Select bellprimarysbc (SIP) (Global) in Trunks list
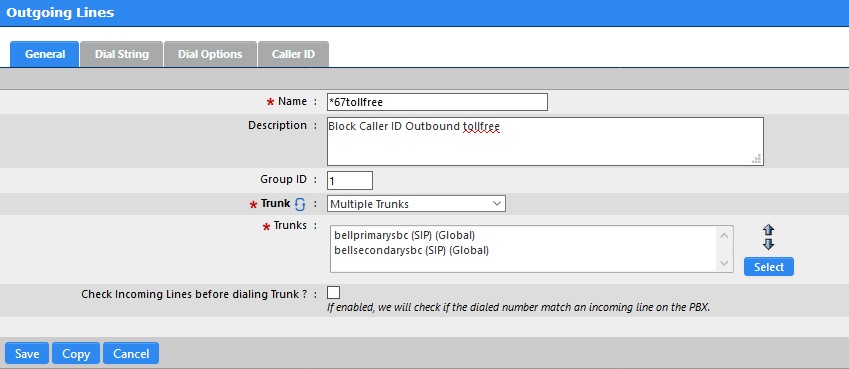This screenshot has width=849, height=369. point(405,236)
